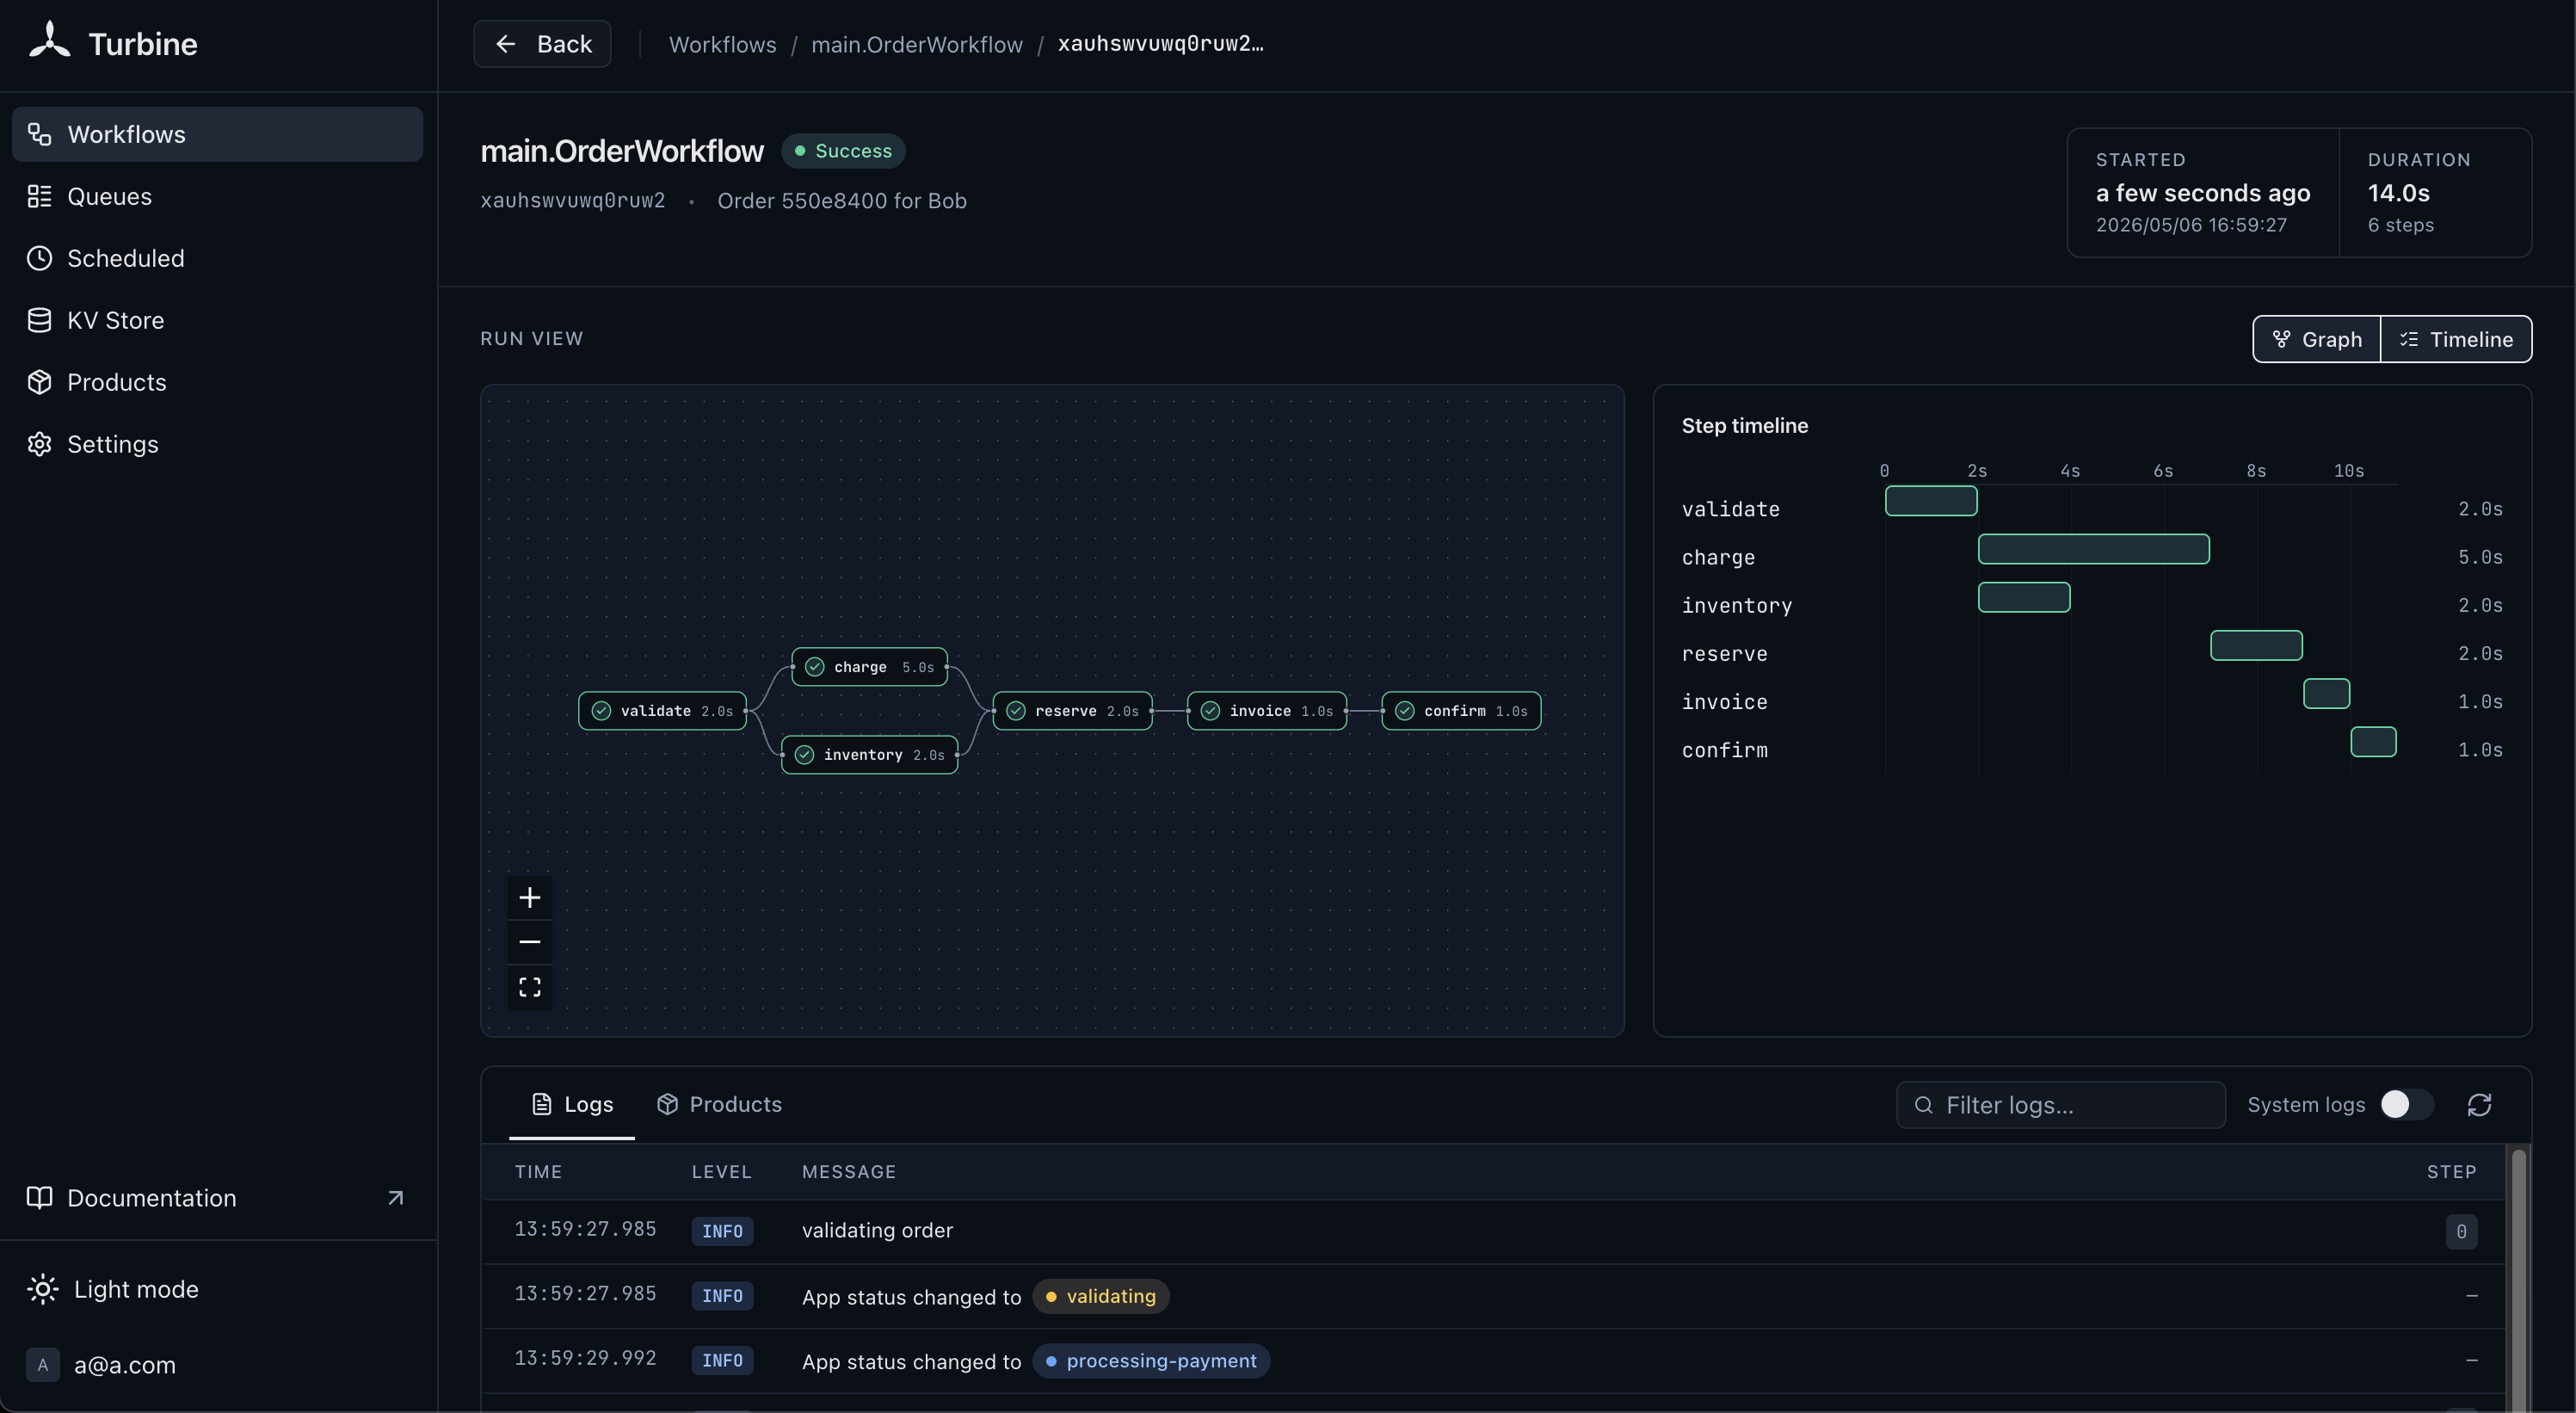Switch to the Products tab

(x=719, y=1104)
